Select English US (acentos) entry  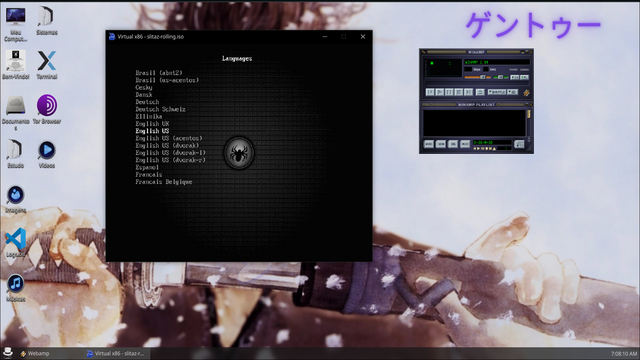pos(169,138)
